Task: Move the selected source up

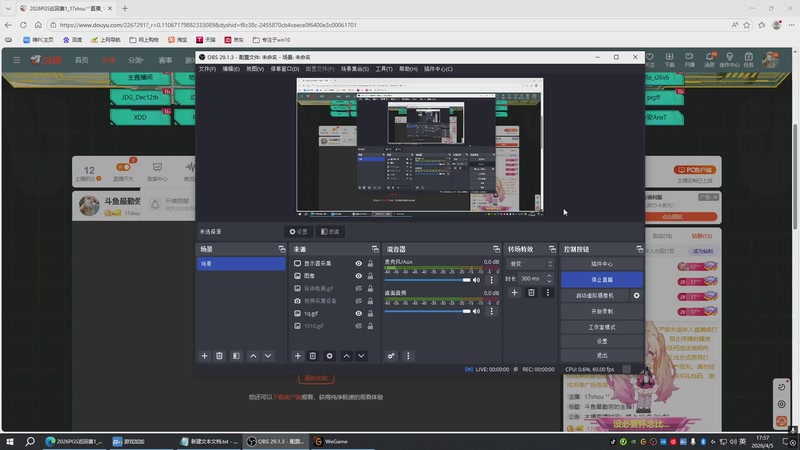Action: click(346, 356)
